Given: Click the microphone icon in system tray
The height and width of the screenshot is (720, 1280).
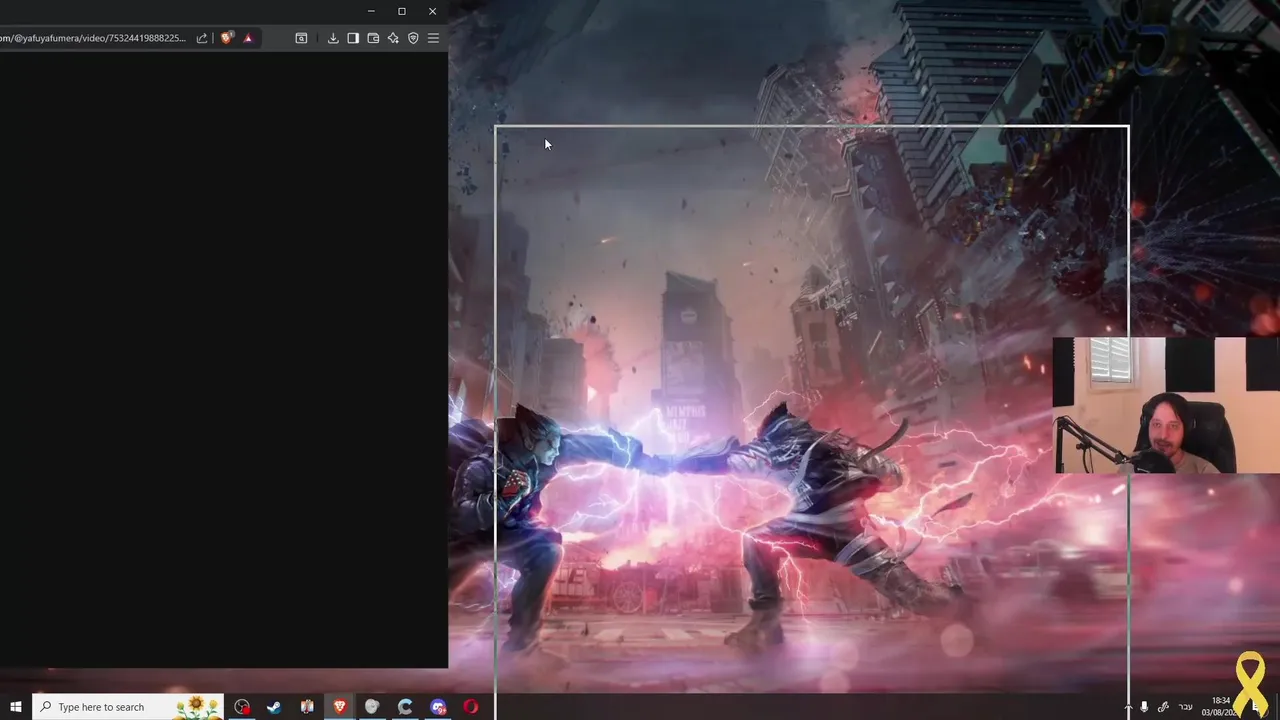Looking at the screenshot, I should click(1144, 707).
